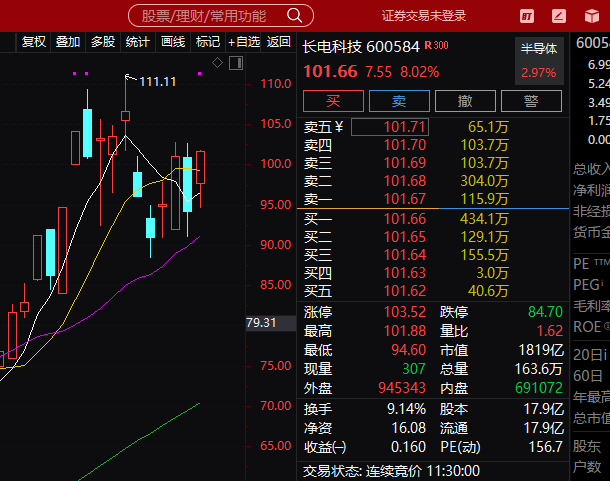This screenshot has width=610, height=481.
Task: Click the ¥ symbol next to 卖五
Action: 338,127
